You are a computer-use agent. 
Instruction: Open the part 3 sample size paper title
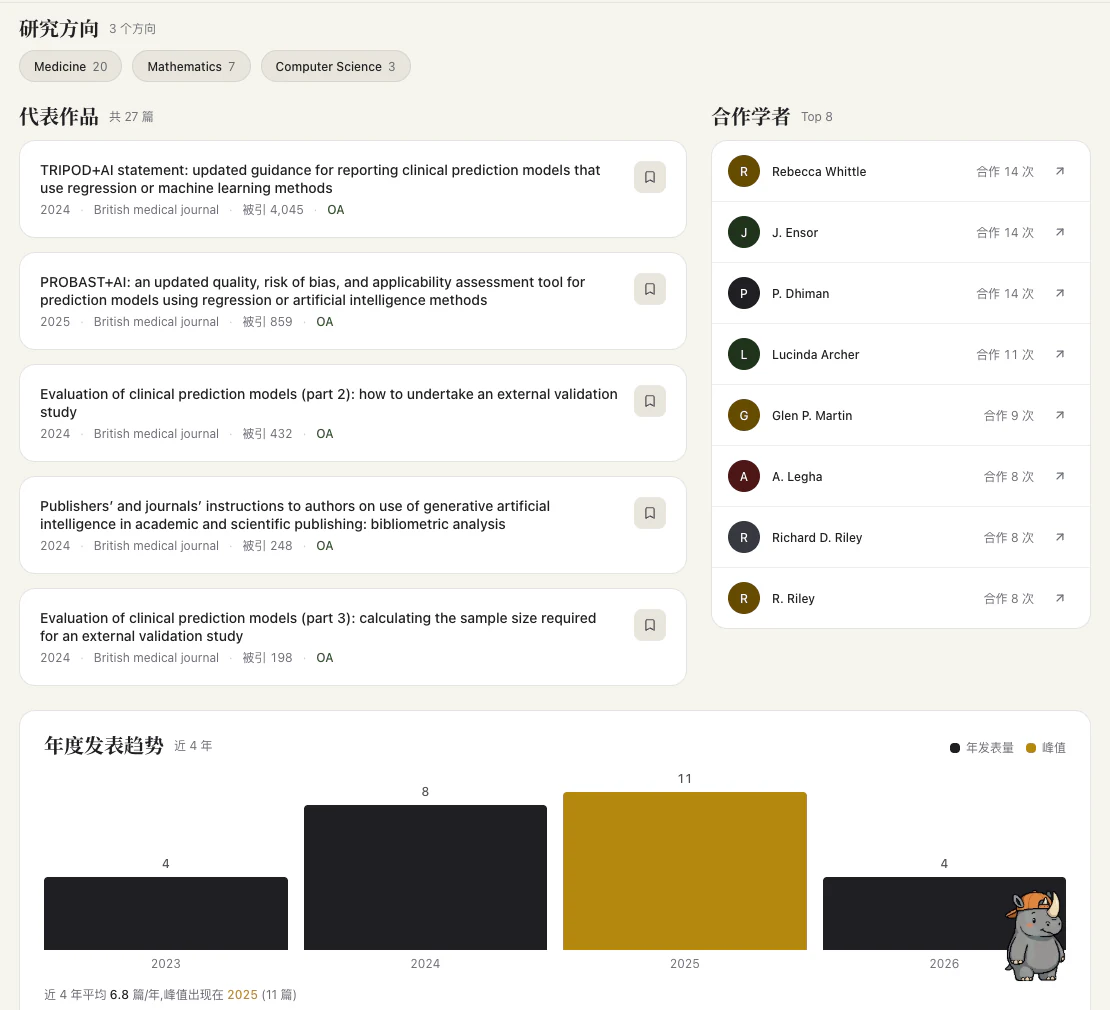pyautogui.click(x=318, y=627)
